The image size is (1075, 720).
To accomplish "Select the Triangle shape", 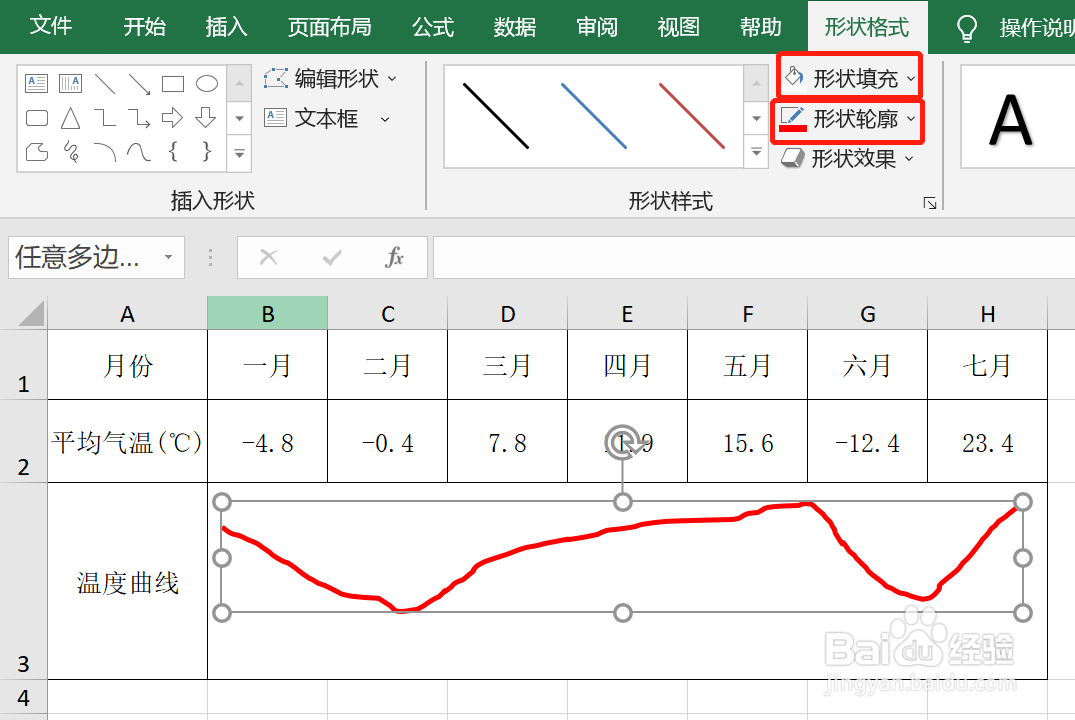I will point(71,118).
